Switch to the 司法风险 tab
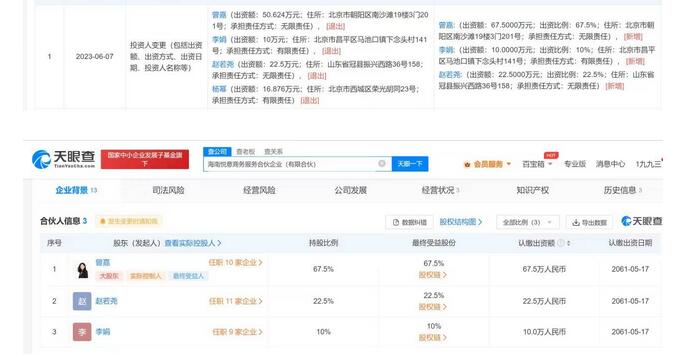The height and width of the screenshot is (363, 689). pos(168,190)
